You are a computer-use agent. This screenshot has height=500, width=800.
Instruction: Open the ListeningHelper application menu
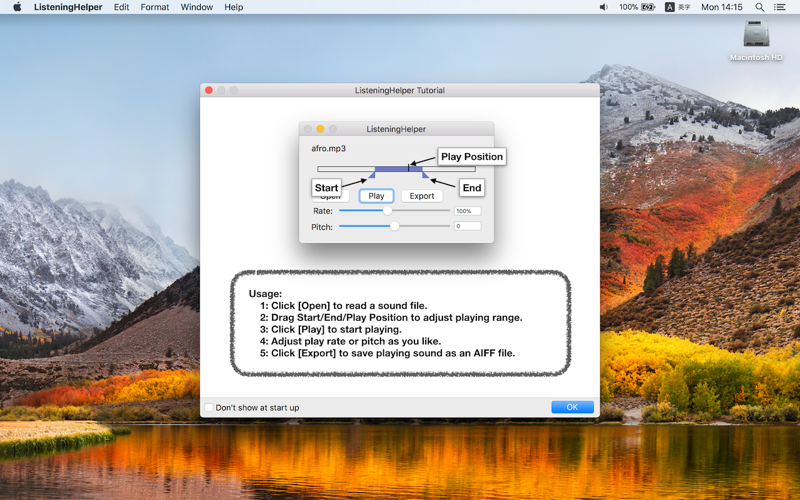point(68,7)
